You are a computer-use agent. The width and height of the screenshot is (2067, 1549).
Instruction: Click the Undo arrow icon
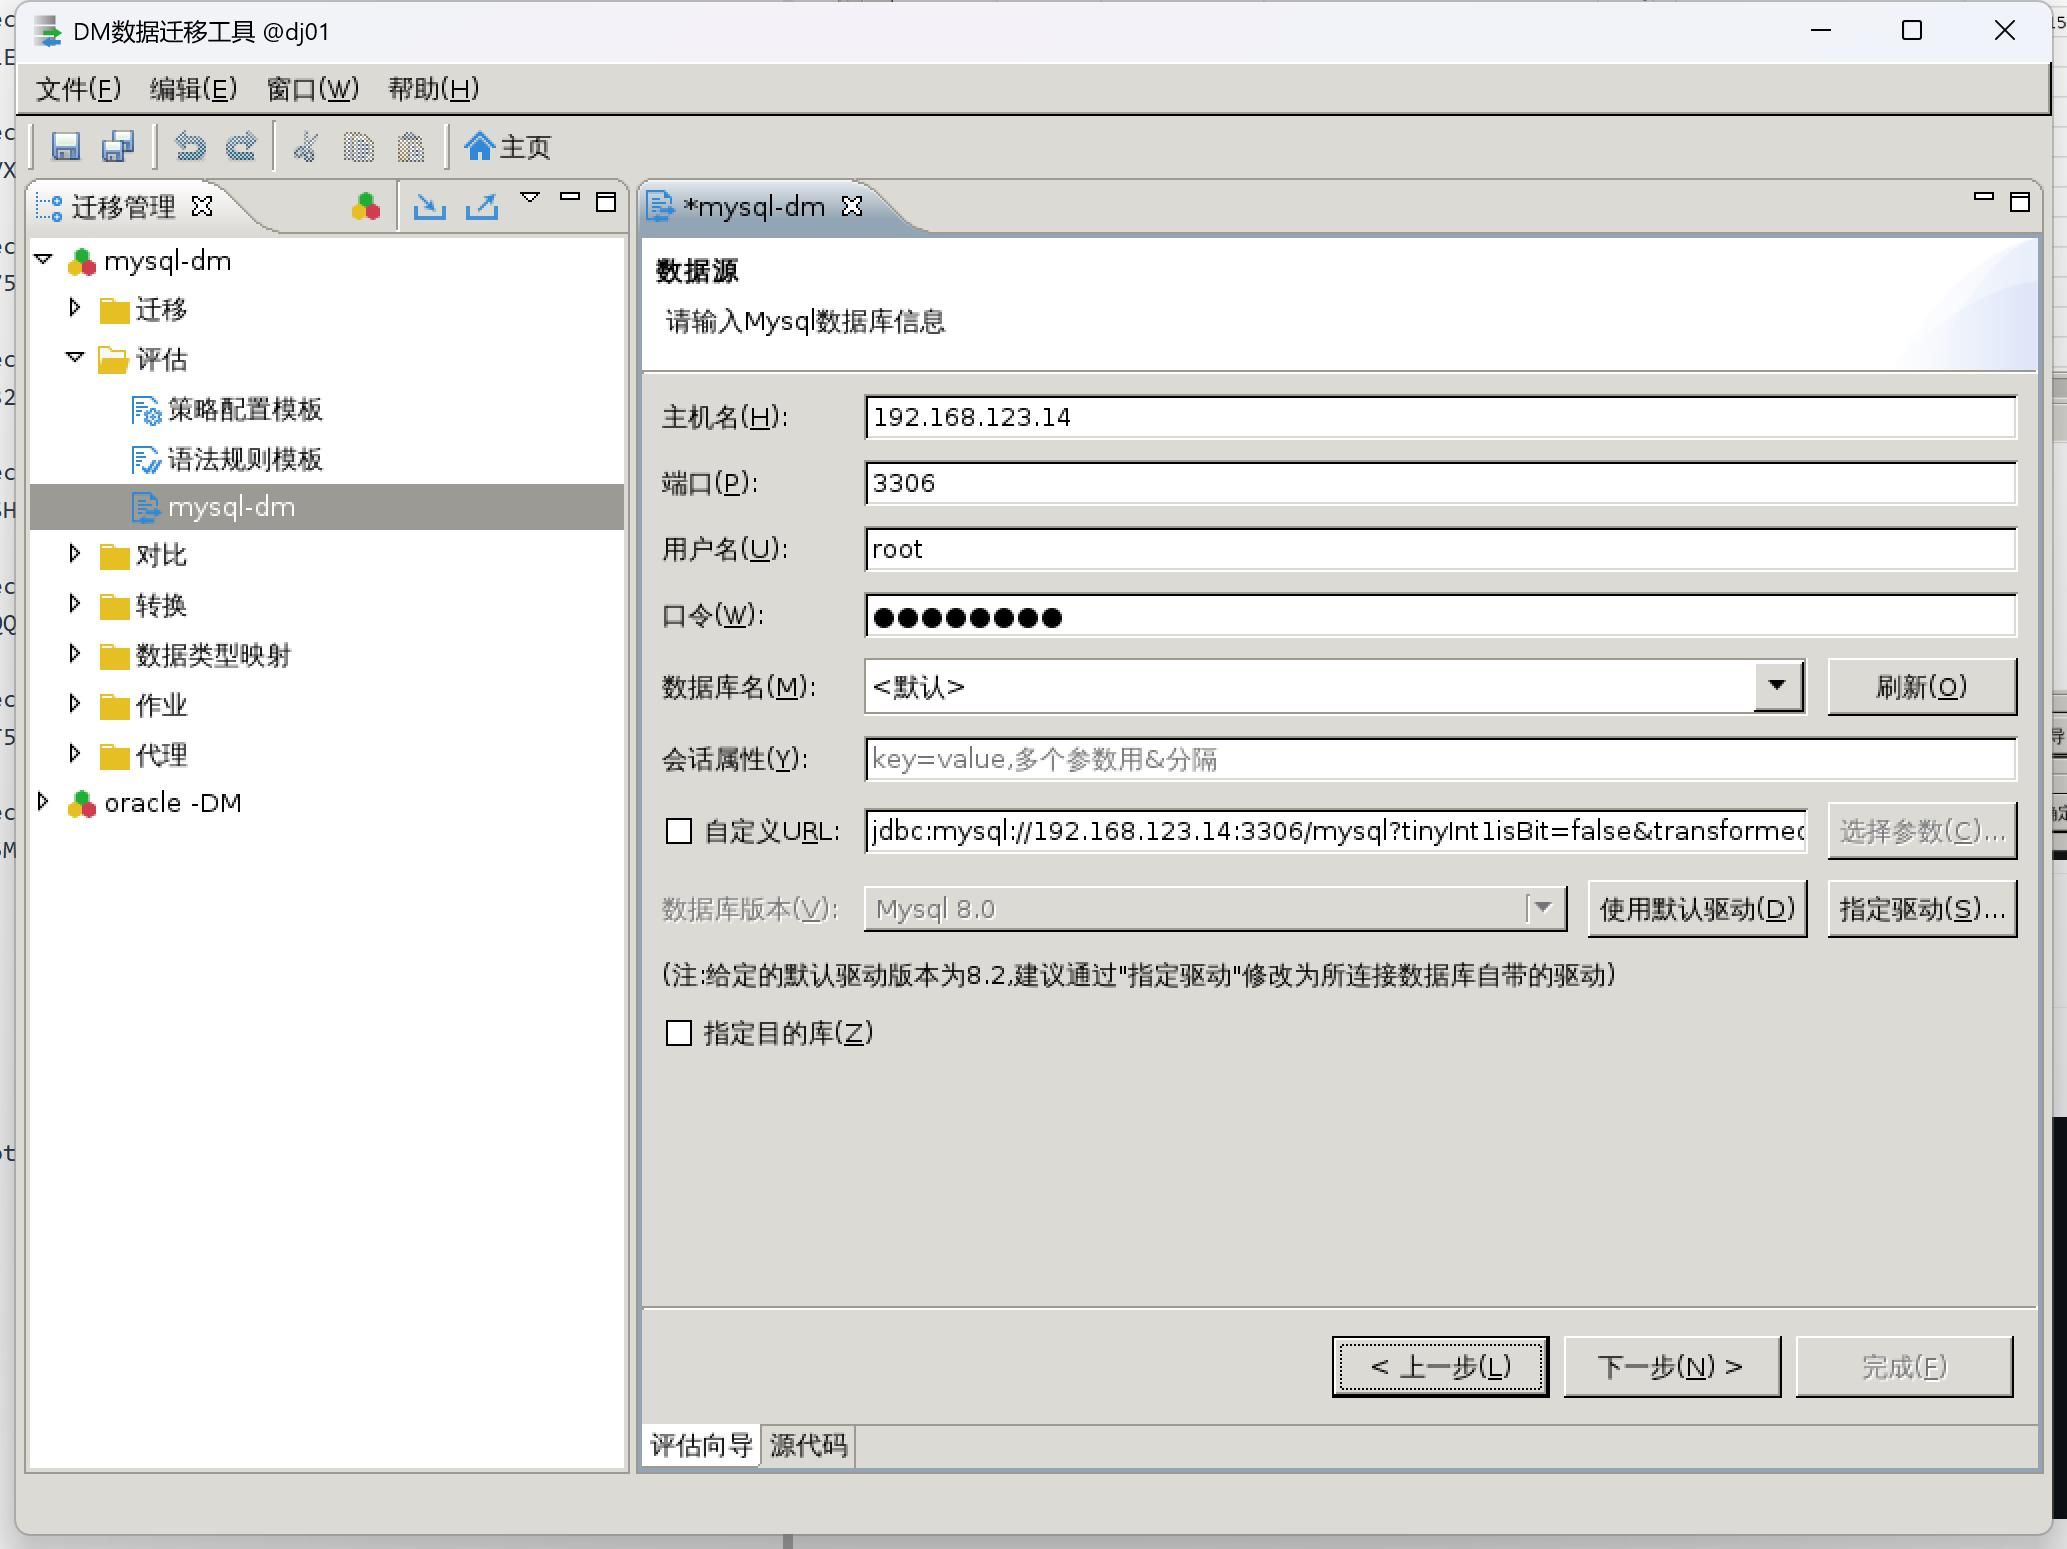(190, 147)
